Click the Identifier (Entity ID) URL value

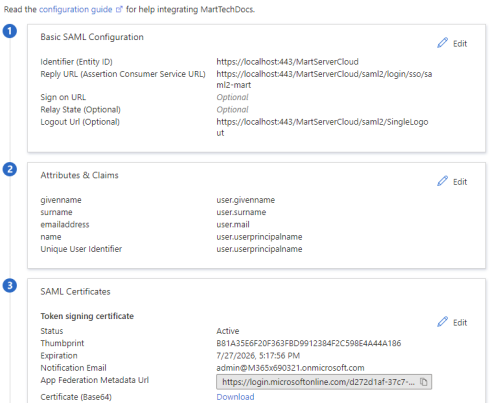pyautogui.click(x=287, y=62)
